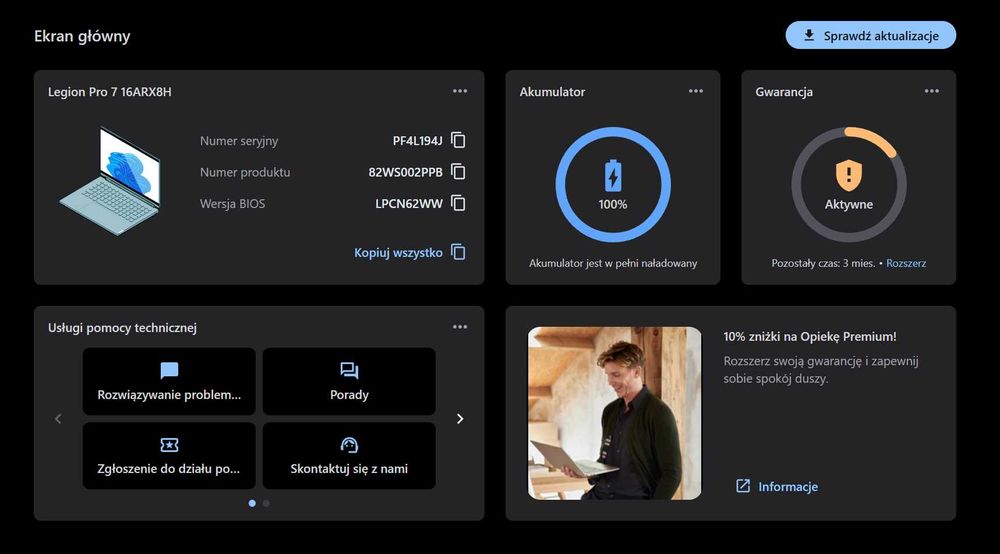Go to previous support services page
The image size is (1000, 554).
pyautogui.click(x=58, y=419)
